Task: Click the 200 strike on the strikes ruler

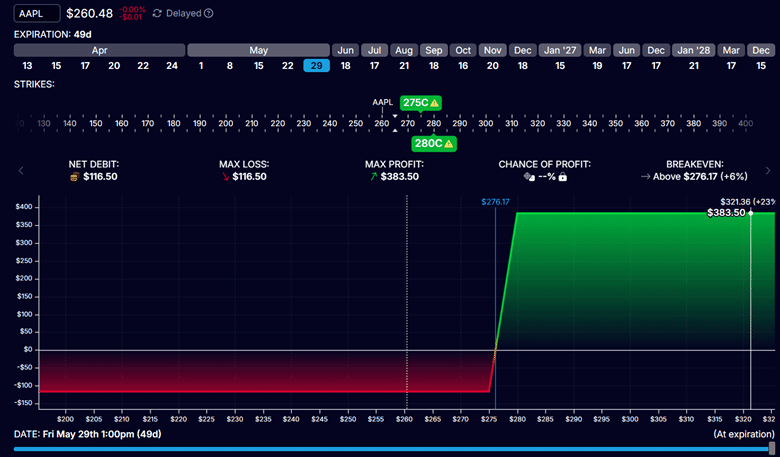Action: [226, 123]
